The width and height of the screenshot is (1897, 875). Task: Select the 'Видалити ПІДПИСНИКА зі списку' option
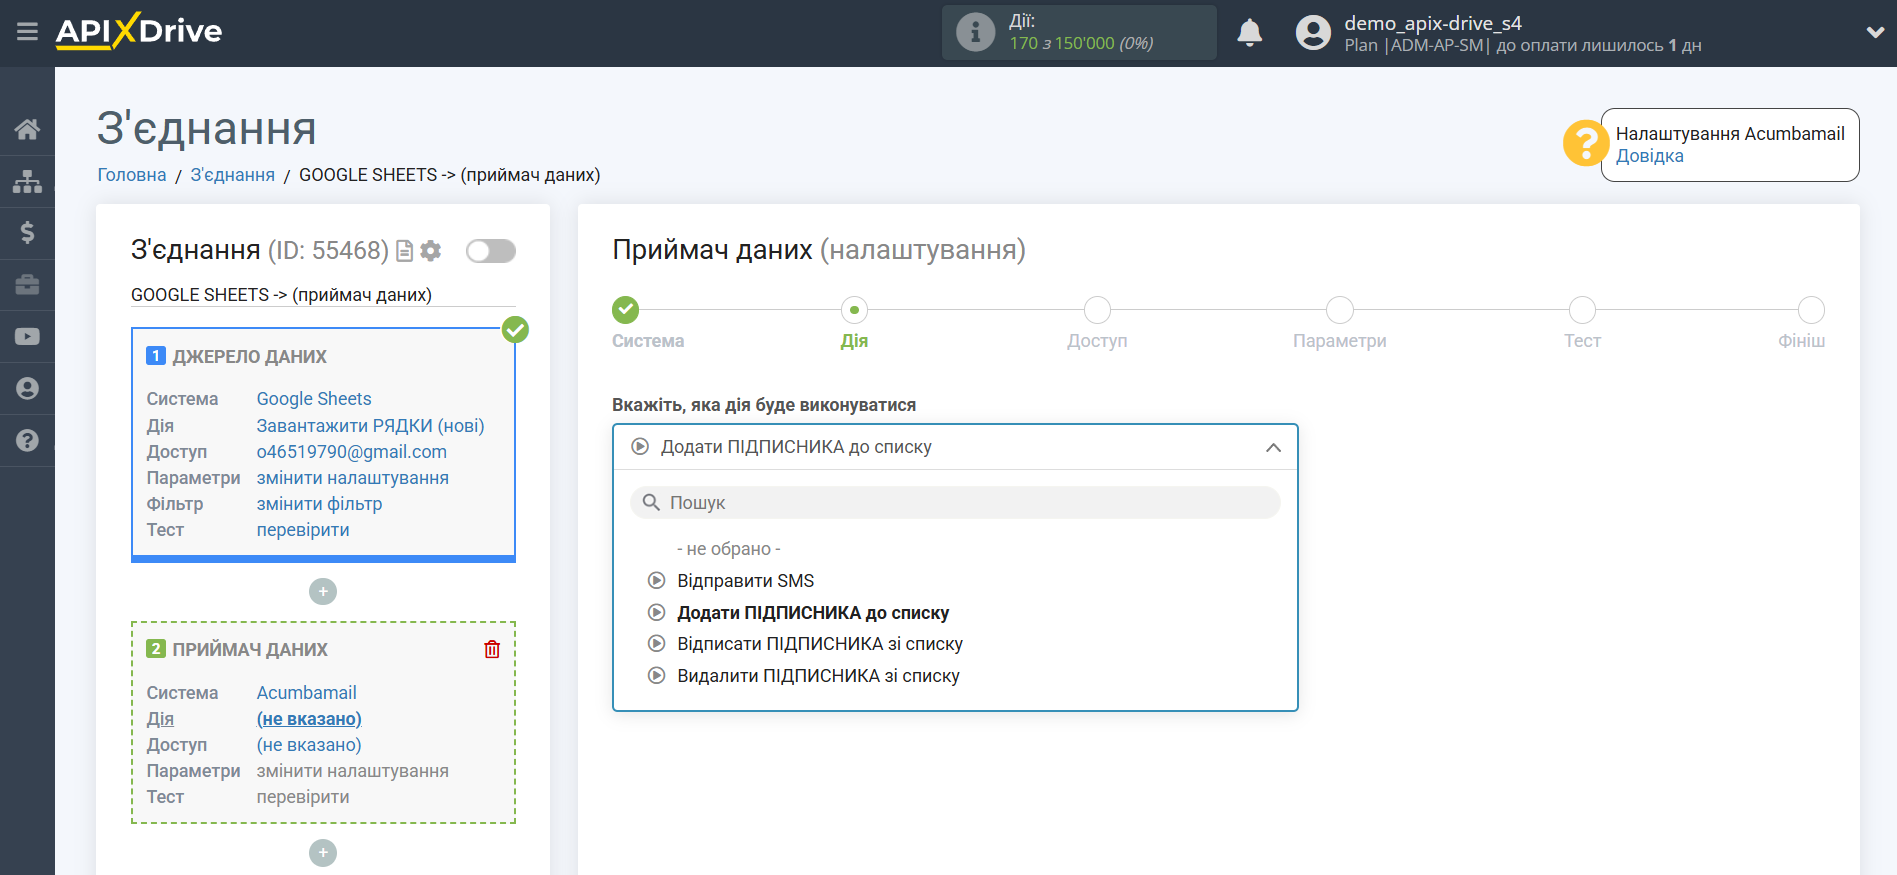pyautogui.click(x=817, y=676)
